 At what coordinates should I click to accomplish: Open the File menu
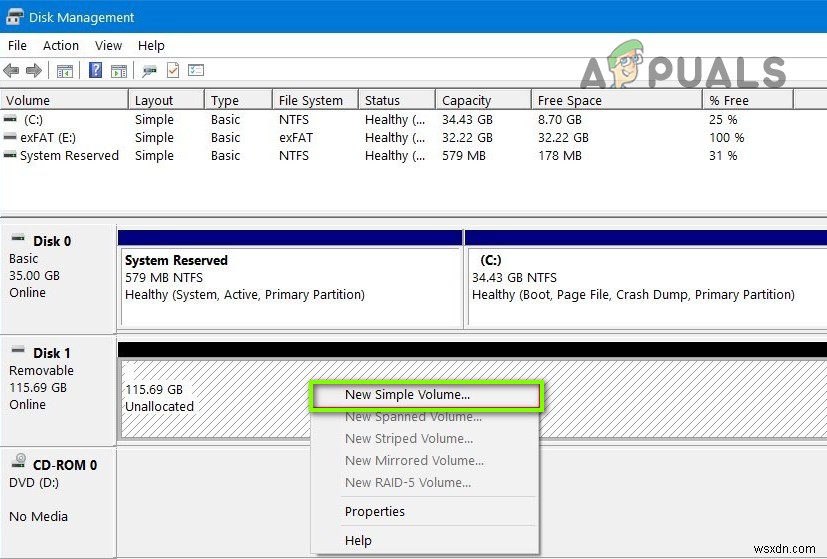17,46
